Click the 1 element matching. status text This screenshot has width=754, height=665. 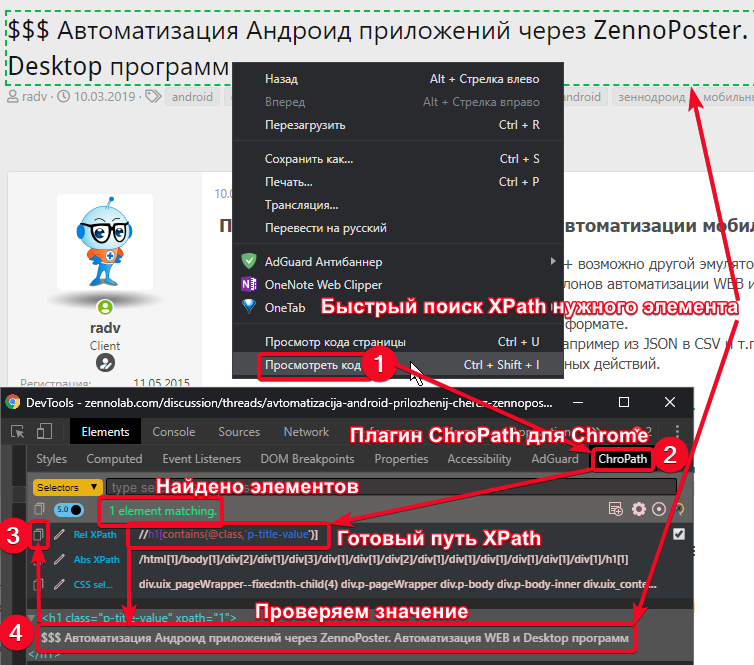tap(163, 511)
